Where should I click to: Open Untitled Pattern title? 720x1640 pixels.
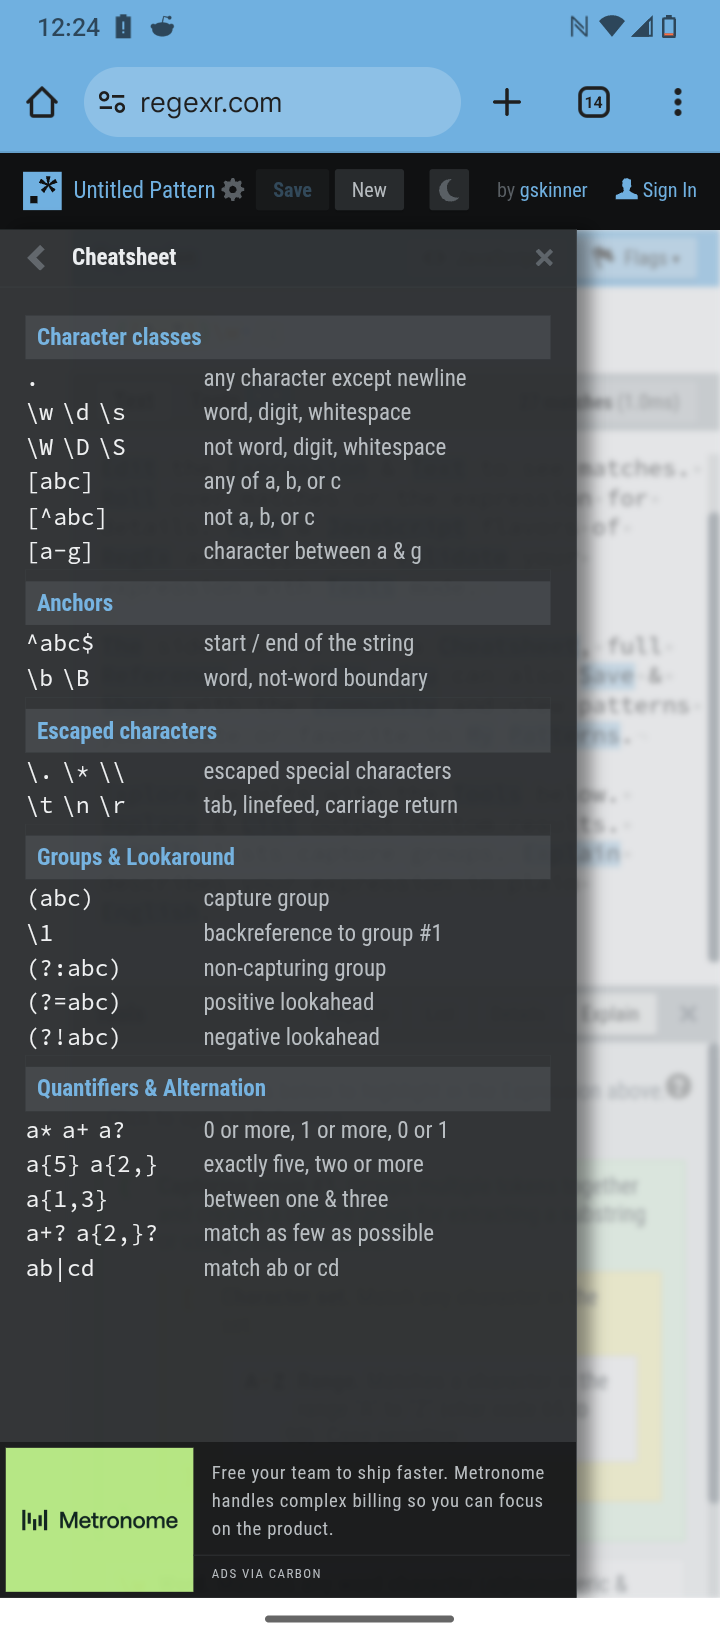144,190
